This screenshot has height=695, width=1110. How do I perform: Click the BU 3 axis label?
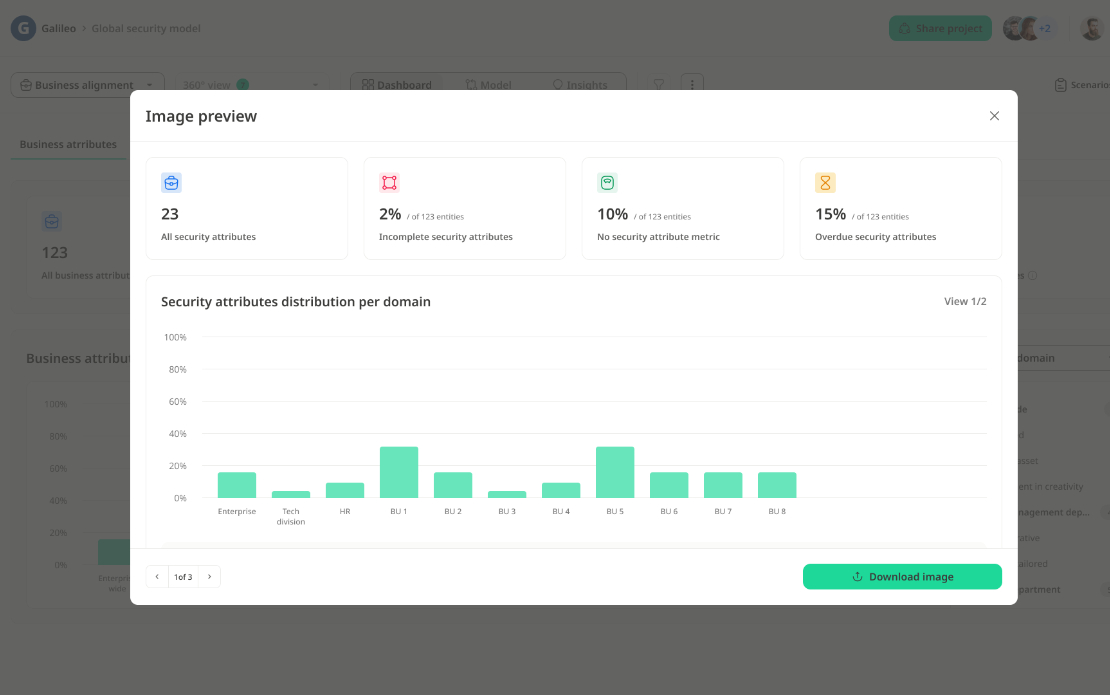(507, 511)
